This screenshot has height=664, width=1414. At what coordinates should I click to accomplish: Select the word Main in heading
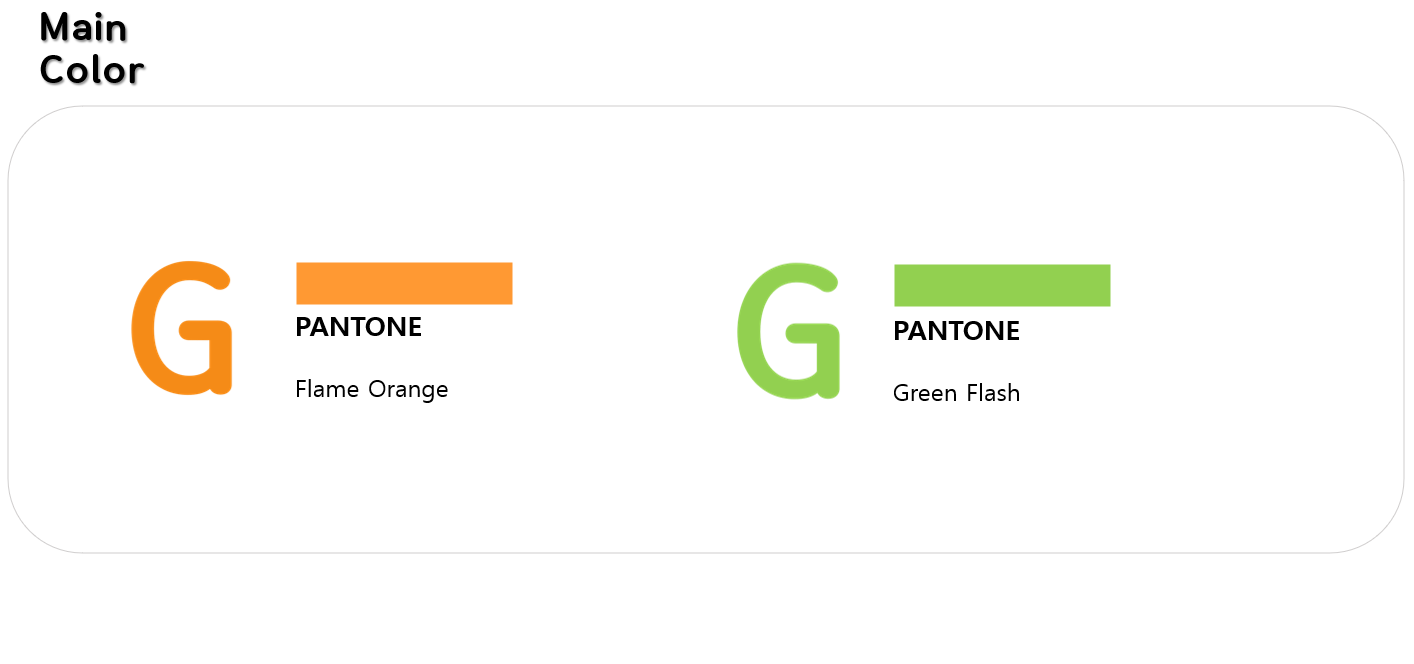pos(83,28)
